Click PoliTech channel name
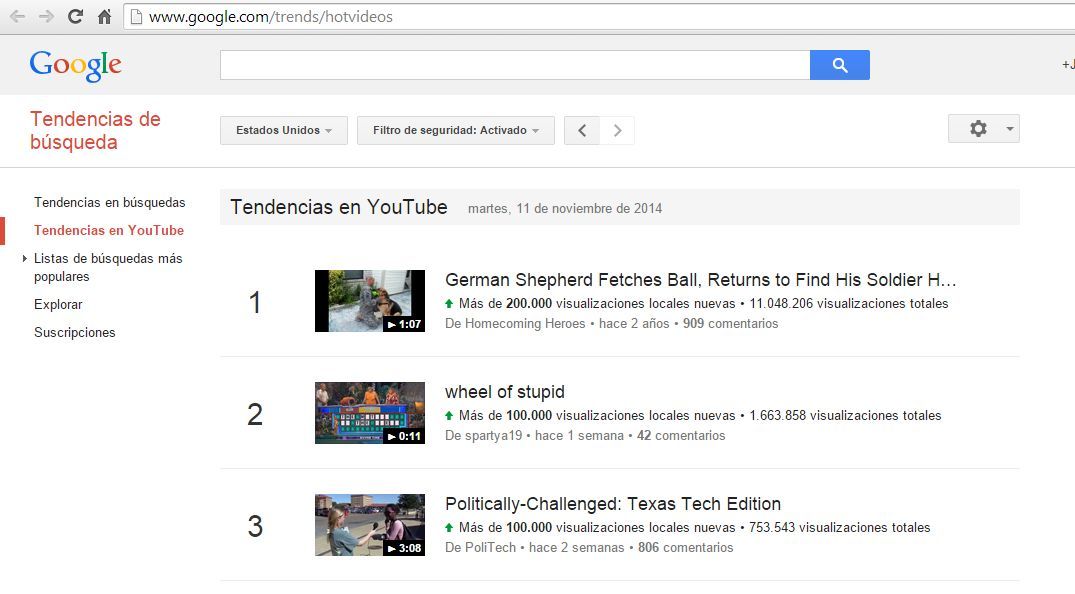Image resolution: width=1075 pixels, height=594 pixels. click(x=490, y=547)
